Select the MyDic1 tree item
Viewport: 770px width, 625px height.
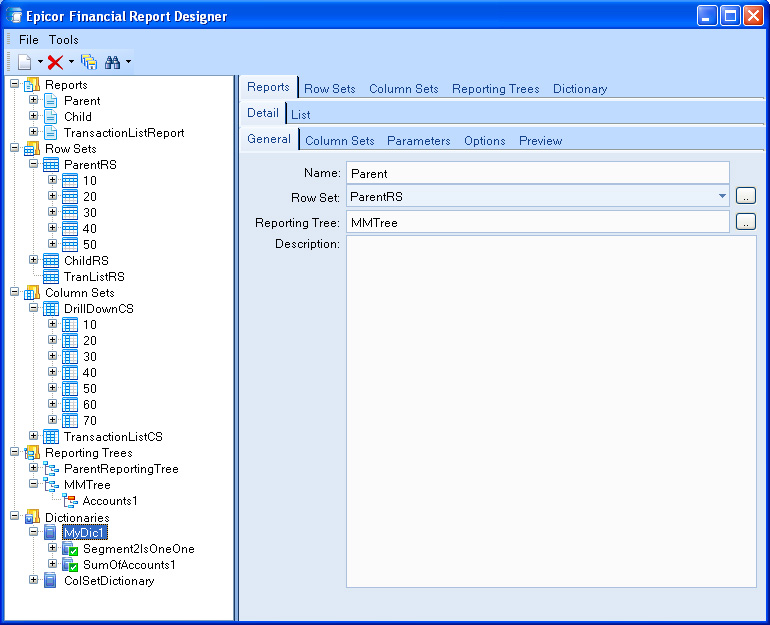click(84, 533)
